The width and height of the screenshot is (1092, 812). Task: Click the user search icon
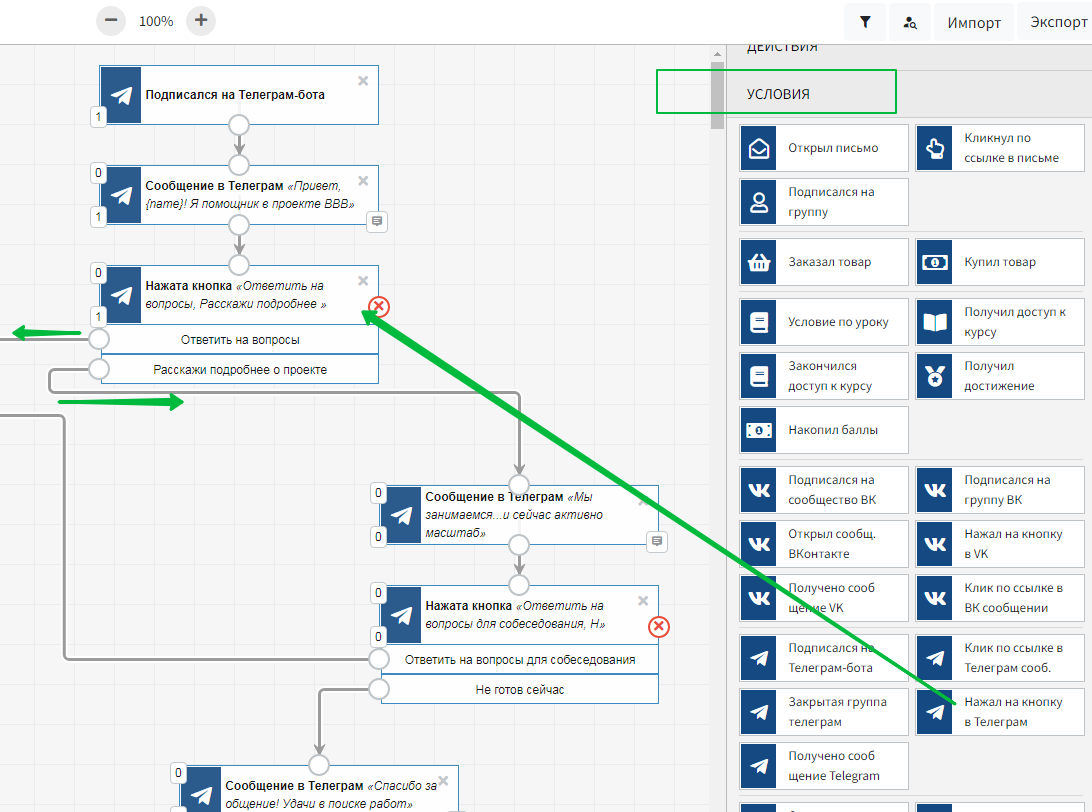click(x=910, y=22)
